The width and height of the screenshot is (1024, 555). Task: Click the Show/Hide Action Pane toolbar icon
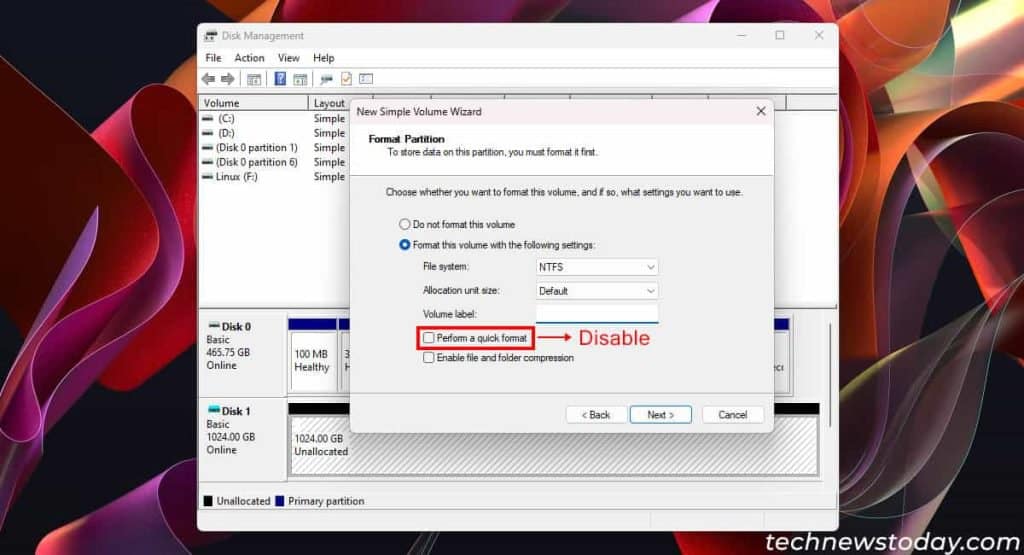pos(300,79)
